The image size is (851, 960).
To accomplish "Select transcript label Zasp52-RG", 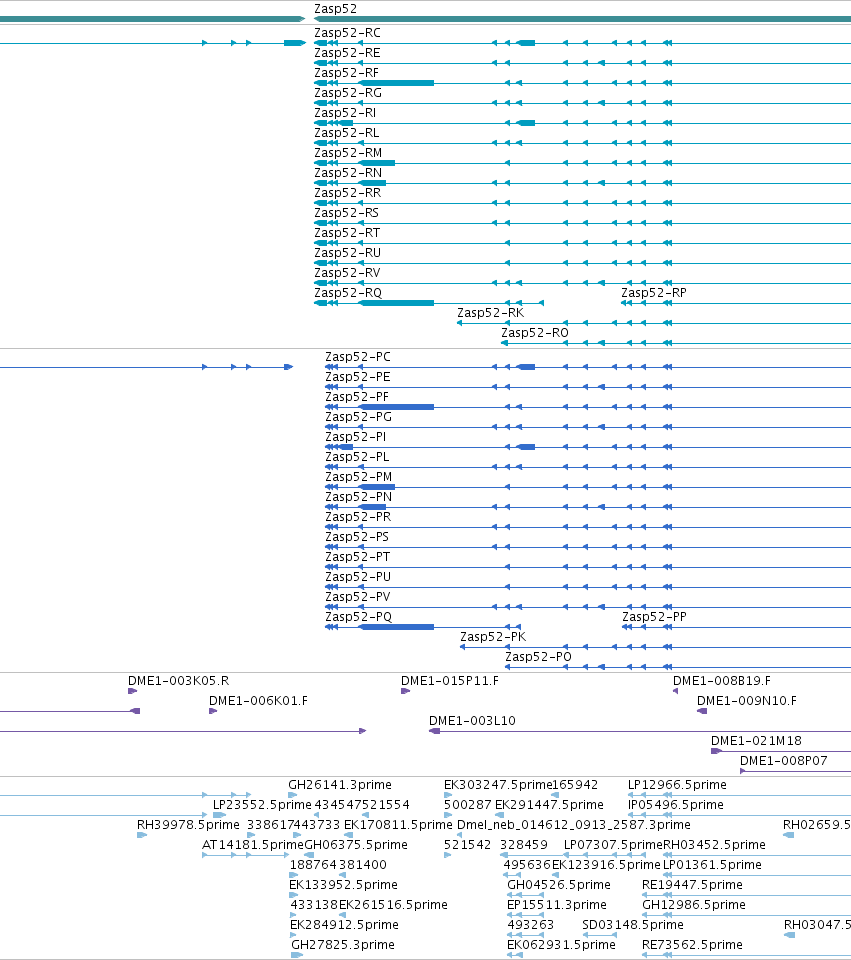I will (348, 93).
